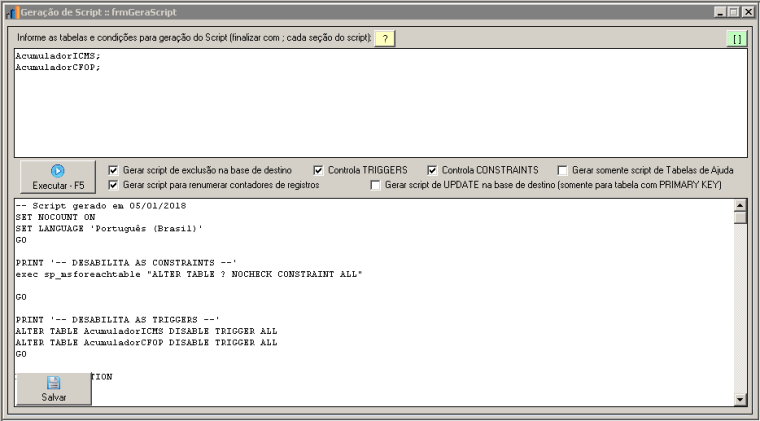Viewport: 760px width, 421px height.
Task: Click the scrollbar thumb in script output
Action: [740, 217]
